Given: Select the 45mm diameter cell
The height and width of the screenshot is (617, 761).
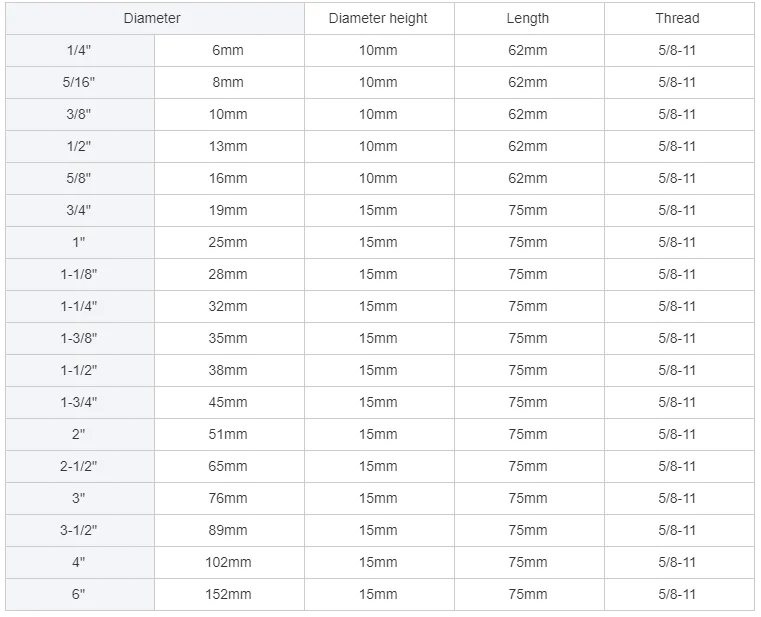Looking at the screenshot, I should pos(228,402).
